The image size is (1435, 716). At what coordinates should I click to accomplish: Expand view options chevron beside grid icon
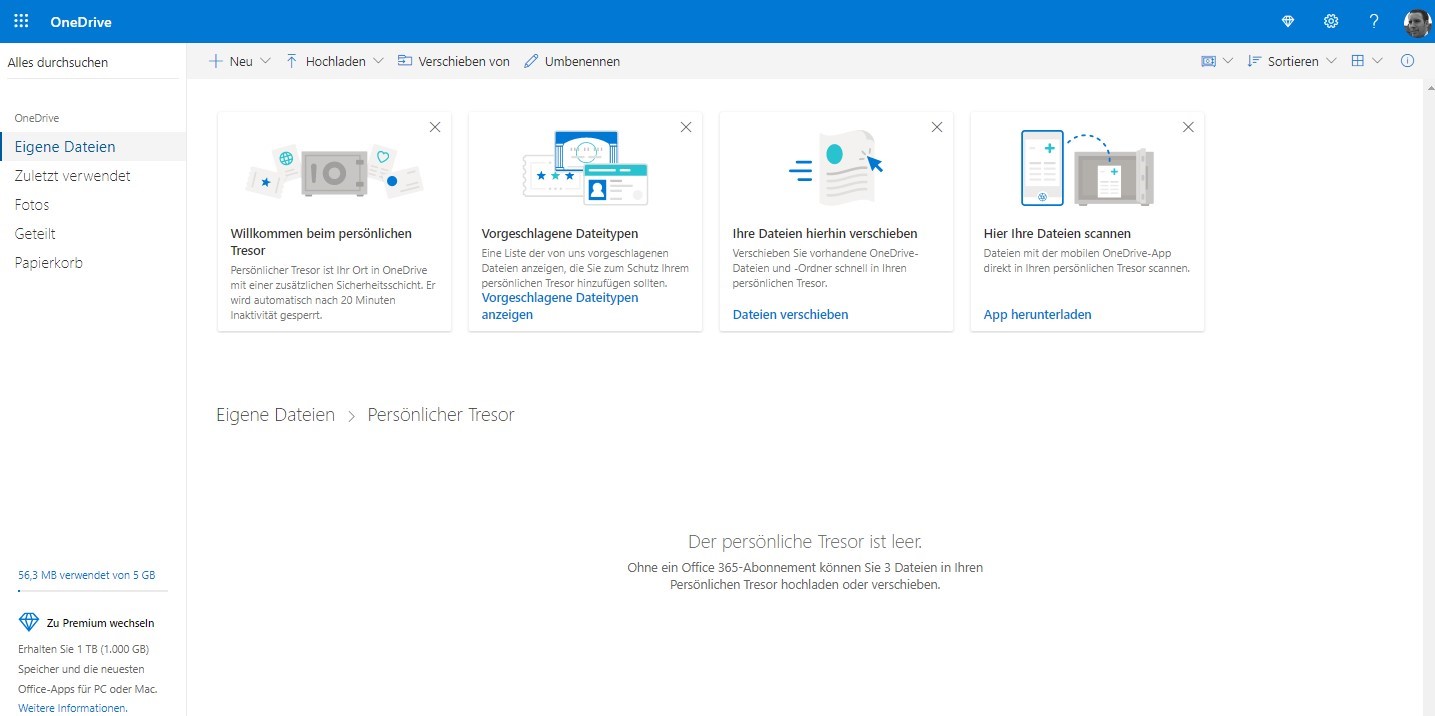(x=1378, y=61)
